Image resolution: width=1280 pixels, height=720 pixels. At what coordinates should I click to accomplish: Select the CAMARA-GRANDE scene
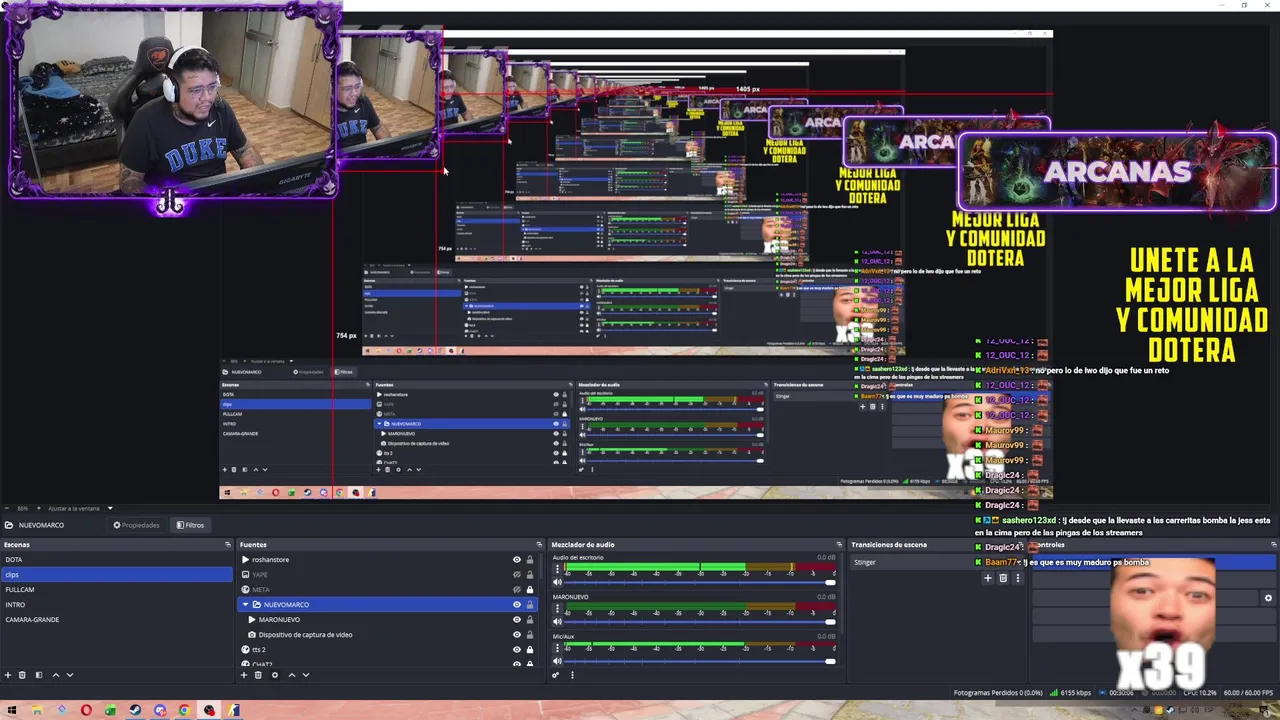tap(116, 620)
